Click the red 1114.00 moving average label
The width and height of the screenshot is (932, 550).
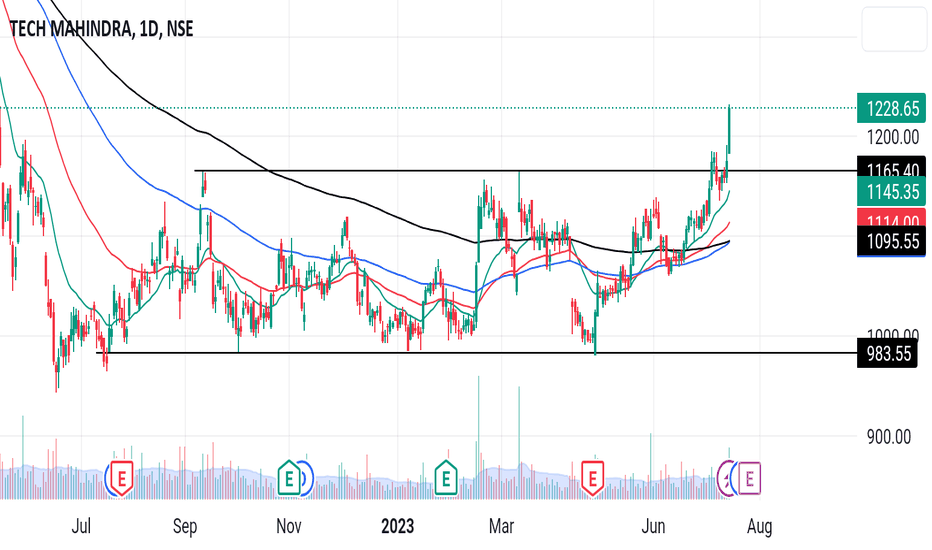(x=891, y=218)
